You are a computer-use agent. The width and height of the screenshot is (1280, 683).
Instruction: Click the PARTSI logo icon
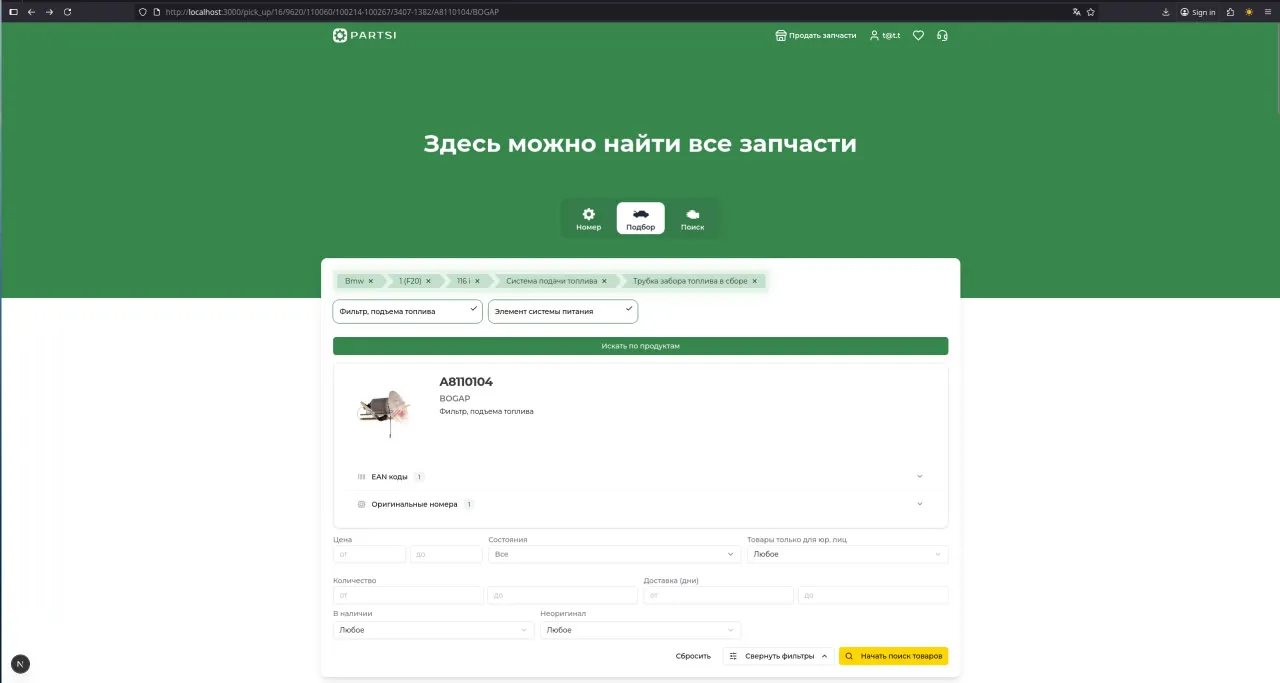coord(338,35)
